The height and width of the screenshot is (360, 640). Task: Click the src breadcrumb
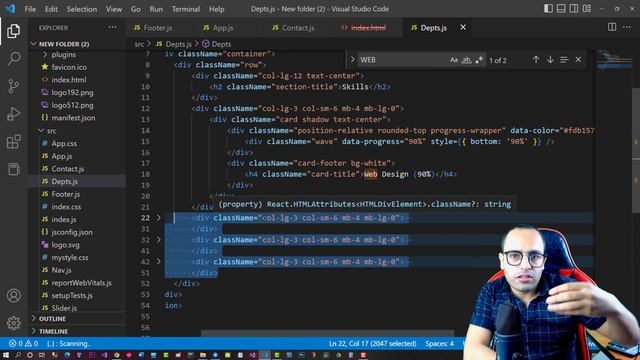[139, 44]
